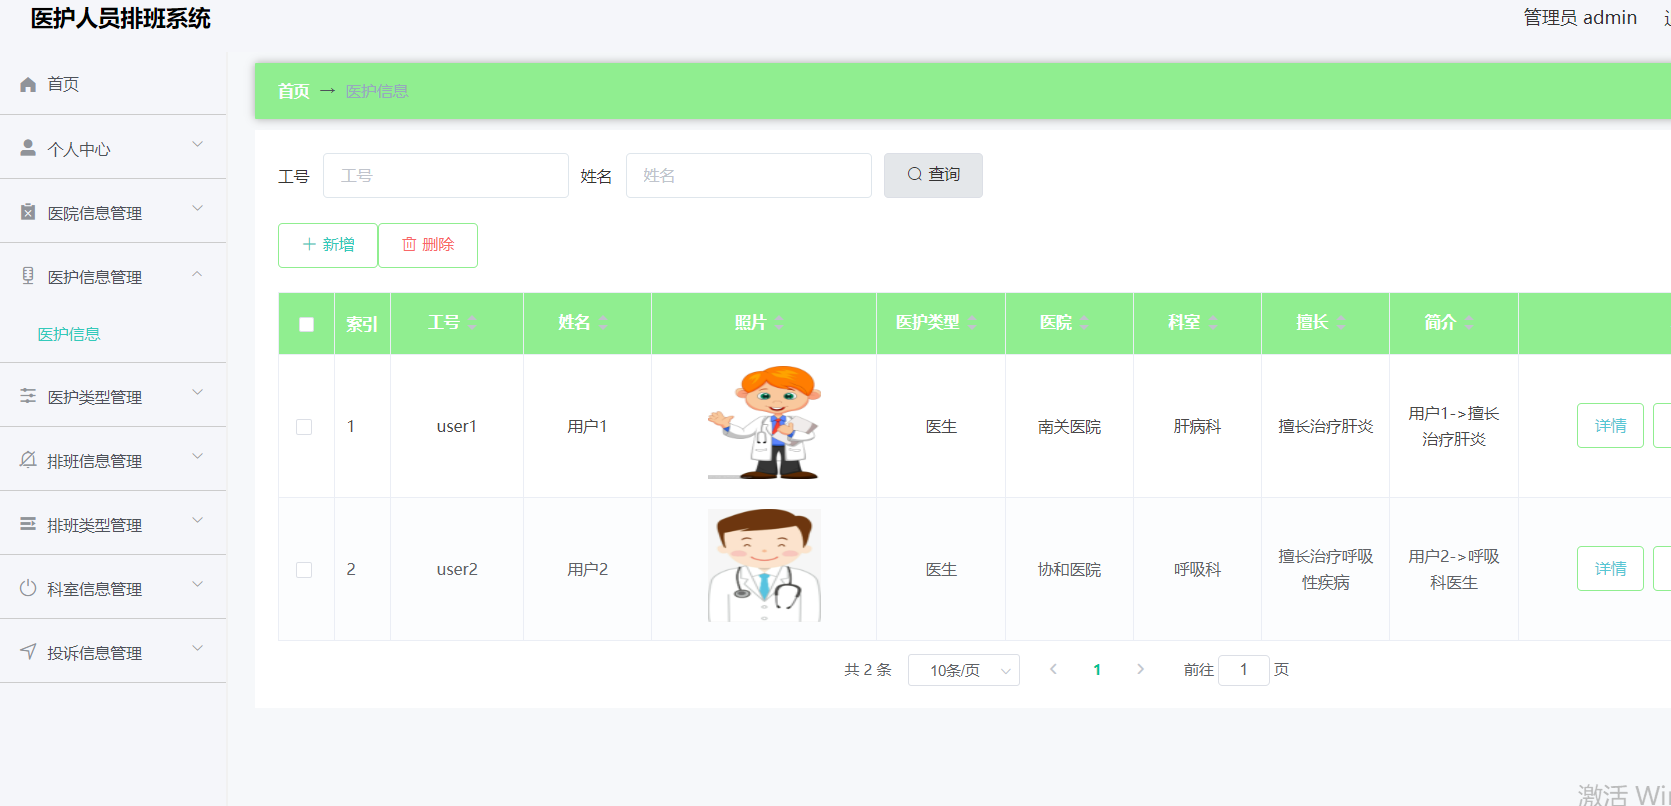Open 详情 for user2 row
Viewport: 1671px width, 806px height.
[x=1610, y=568]
